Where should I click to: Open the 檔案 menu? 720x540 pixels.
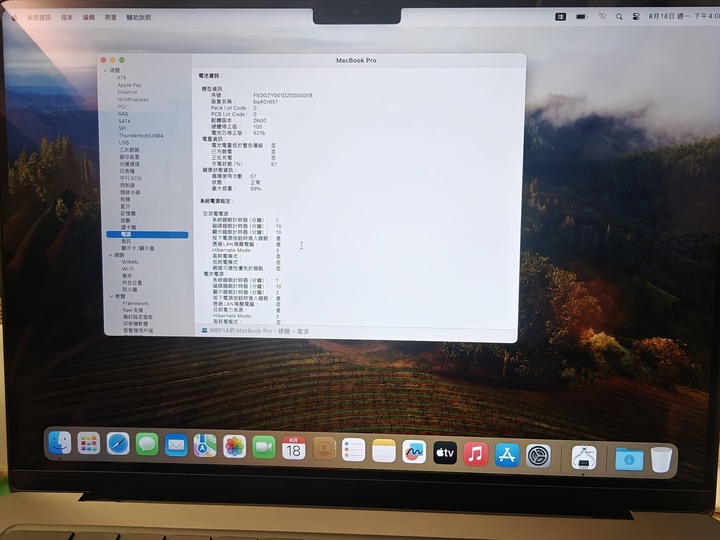[x=67, y=17]
